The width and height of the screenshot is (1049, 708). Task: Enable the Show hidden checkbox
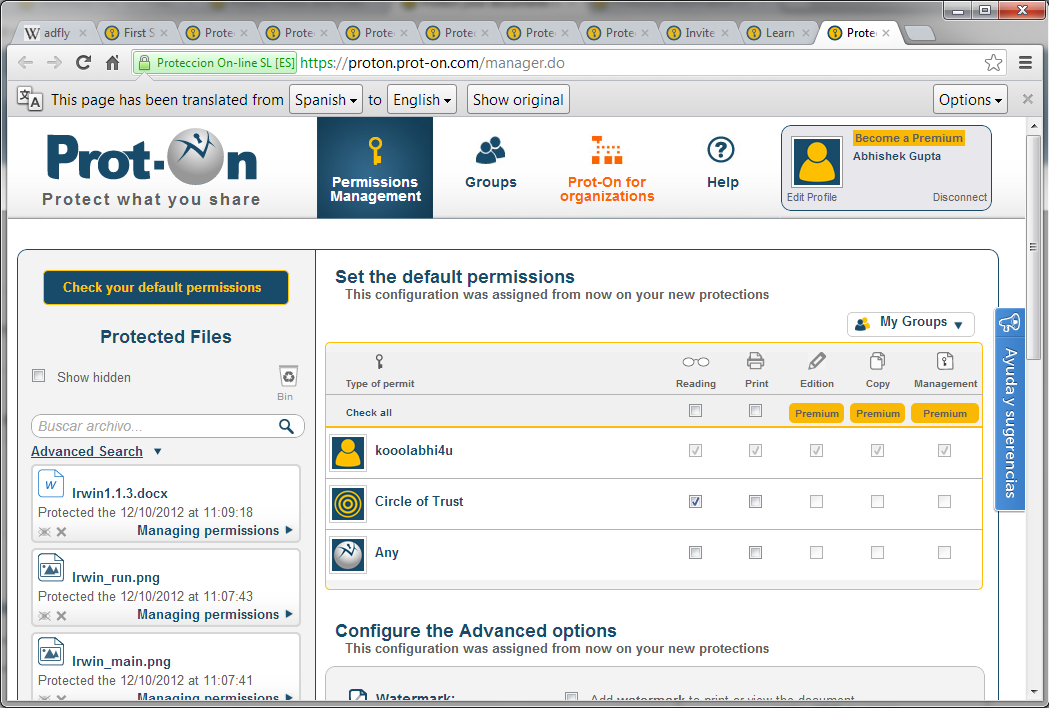[x=39, y=376]
